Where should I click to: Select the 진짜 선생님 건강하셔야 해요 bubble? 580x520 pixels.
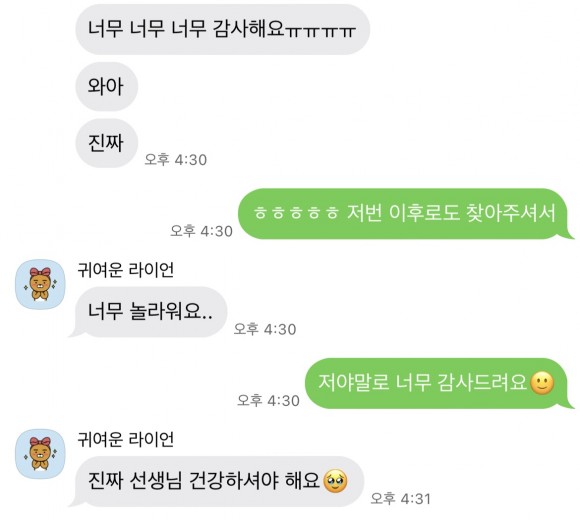coord(217,482)
